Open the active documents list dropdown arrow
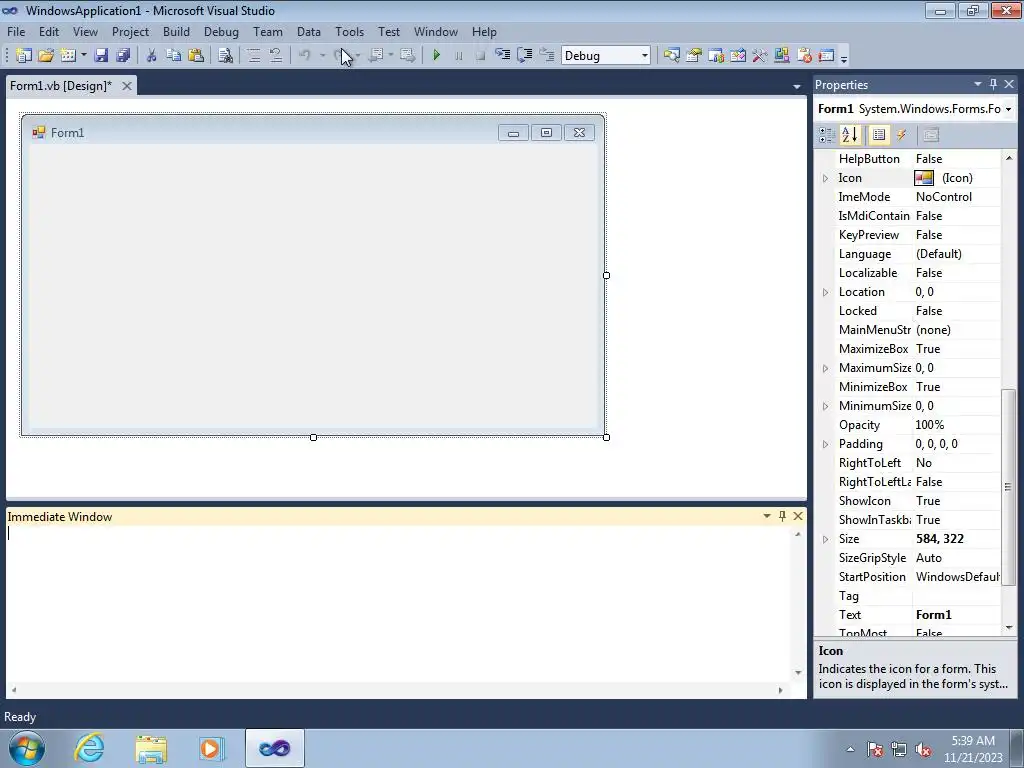Viewport: 1024px width, 768px height. click(797, 86)
